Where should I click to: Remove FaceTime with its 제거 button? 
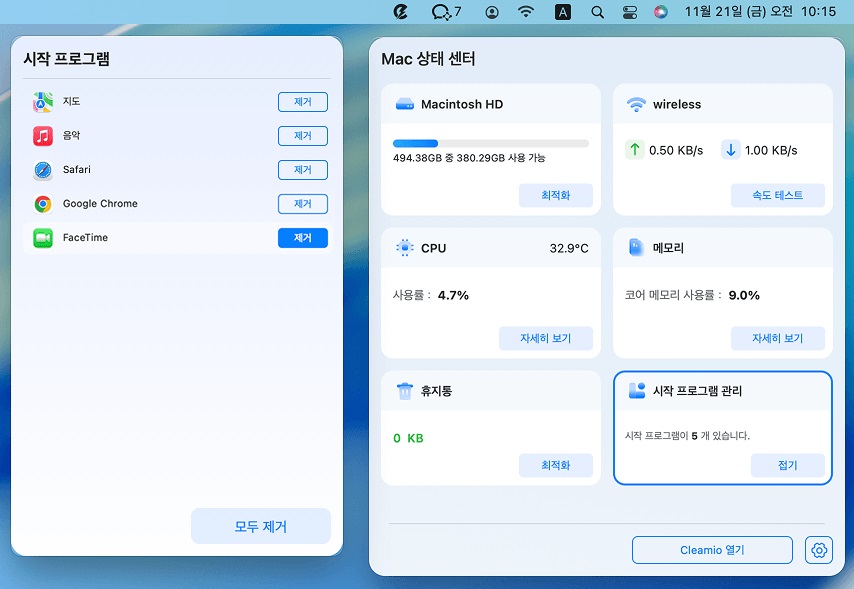pos(302,238)
